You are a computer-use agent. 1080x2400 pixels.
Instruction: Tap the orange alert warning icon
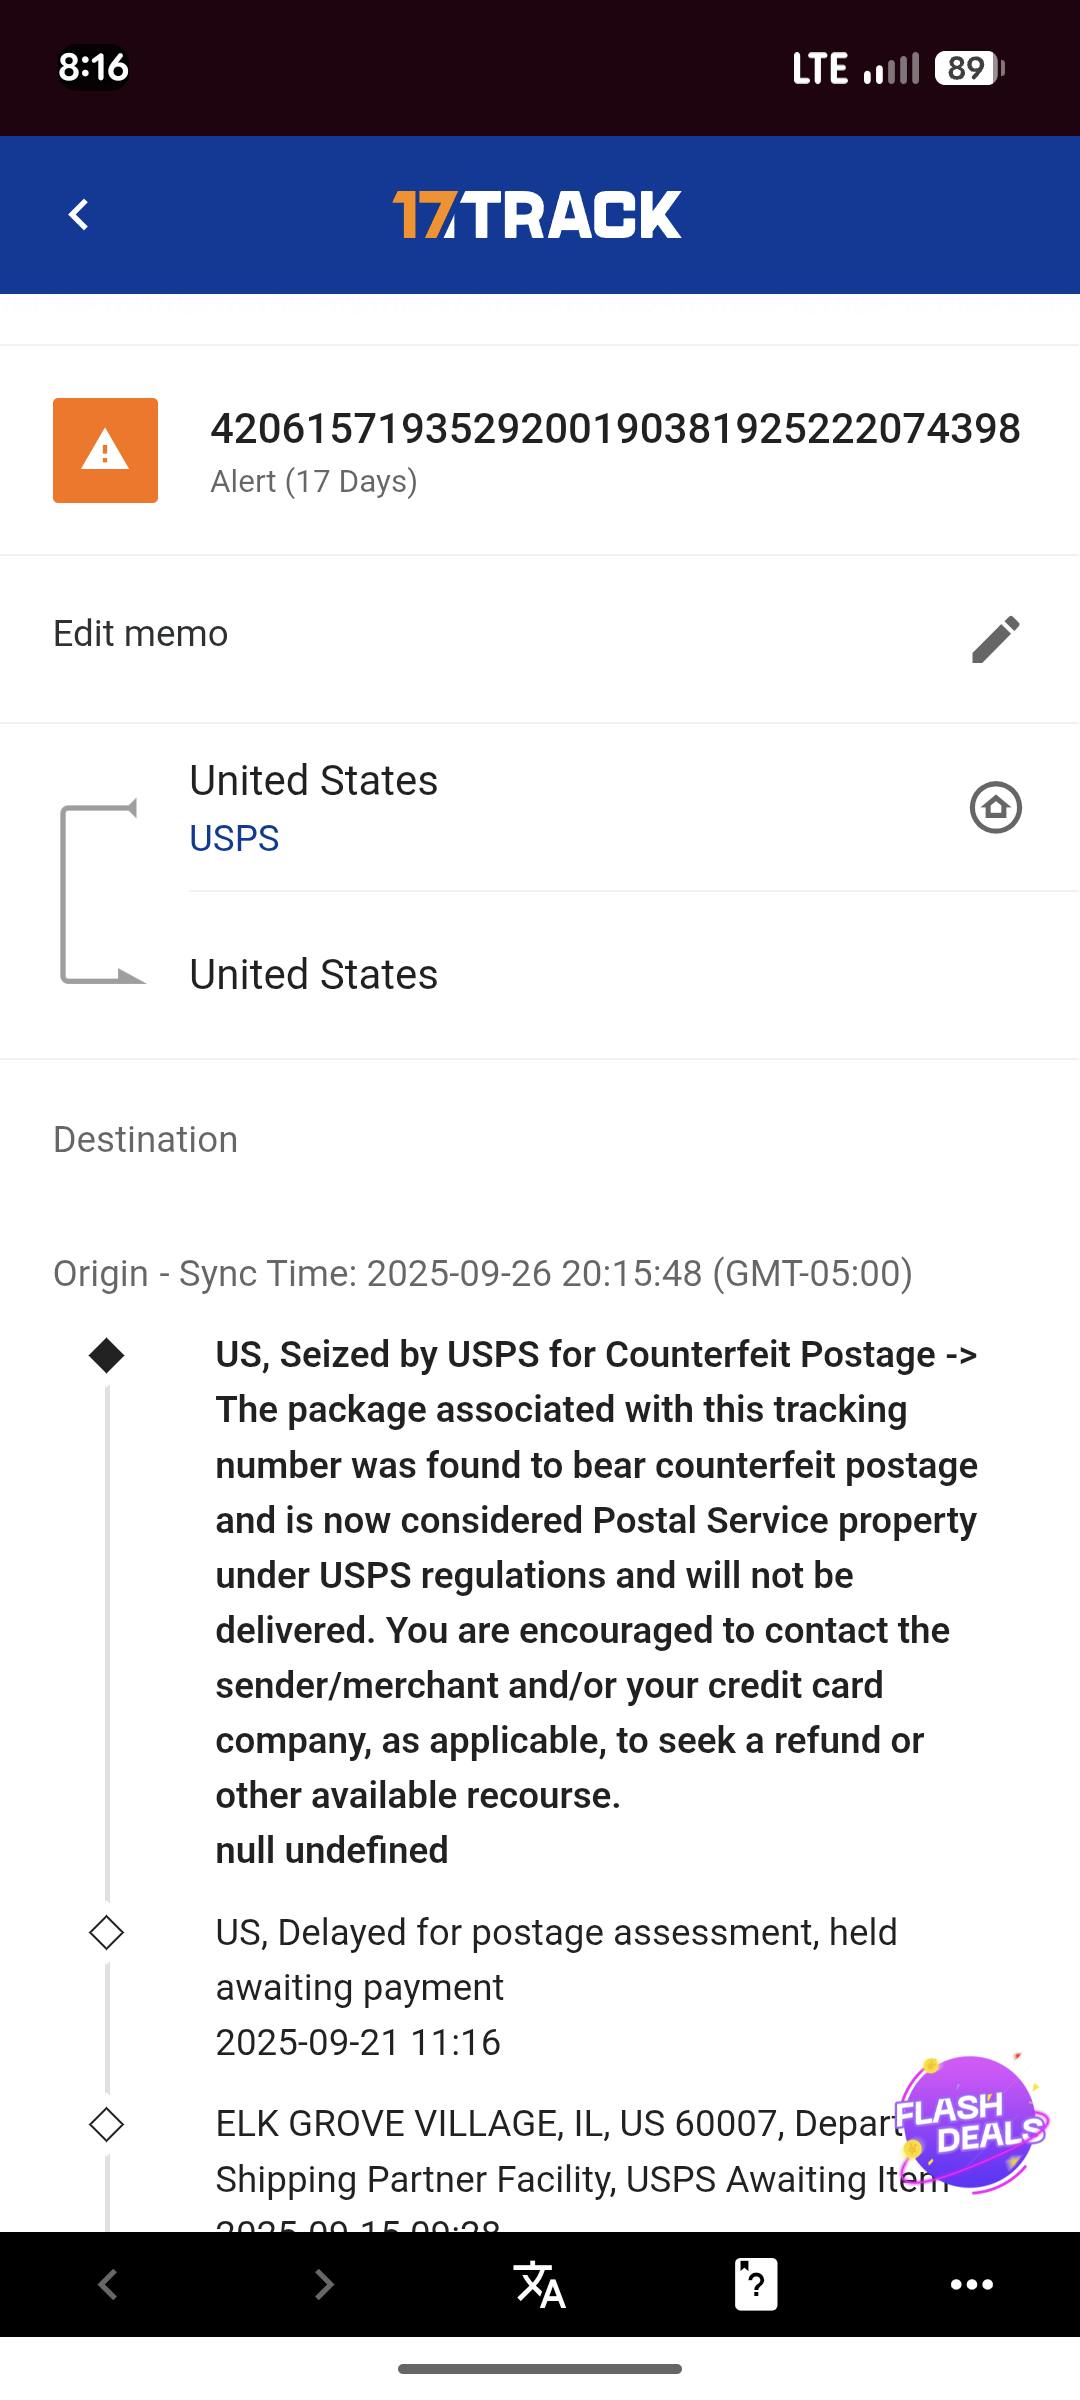pyautogui.click(x=105, y=450)
